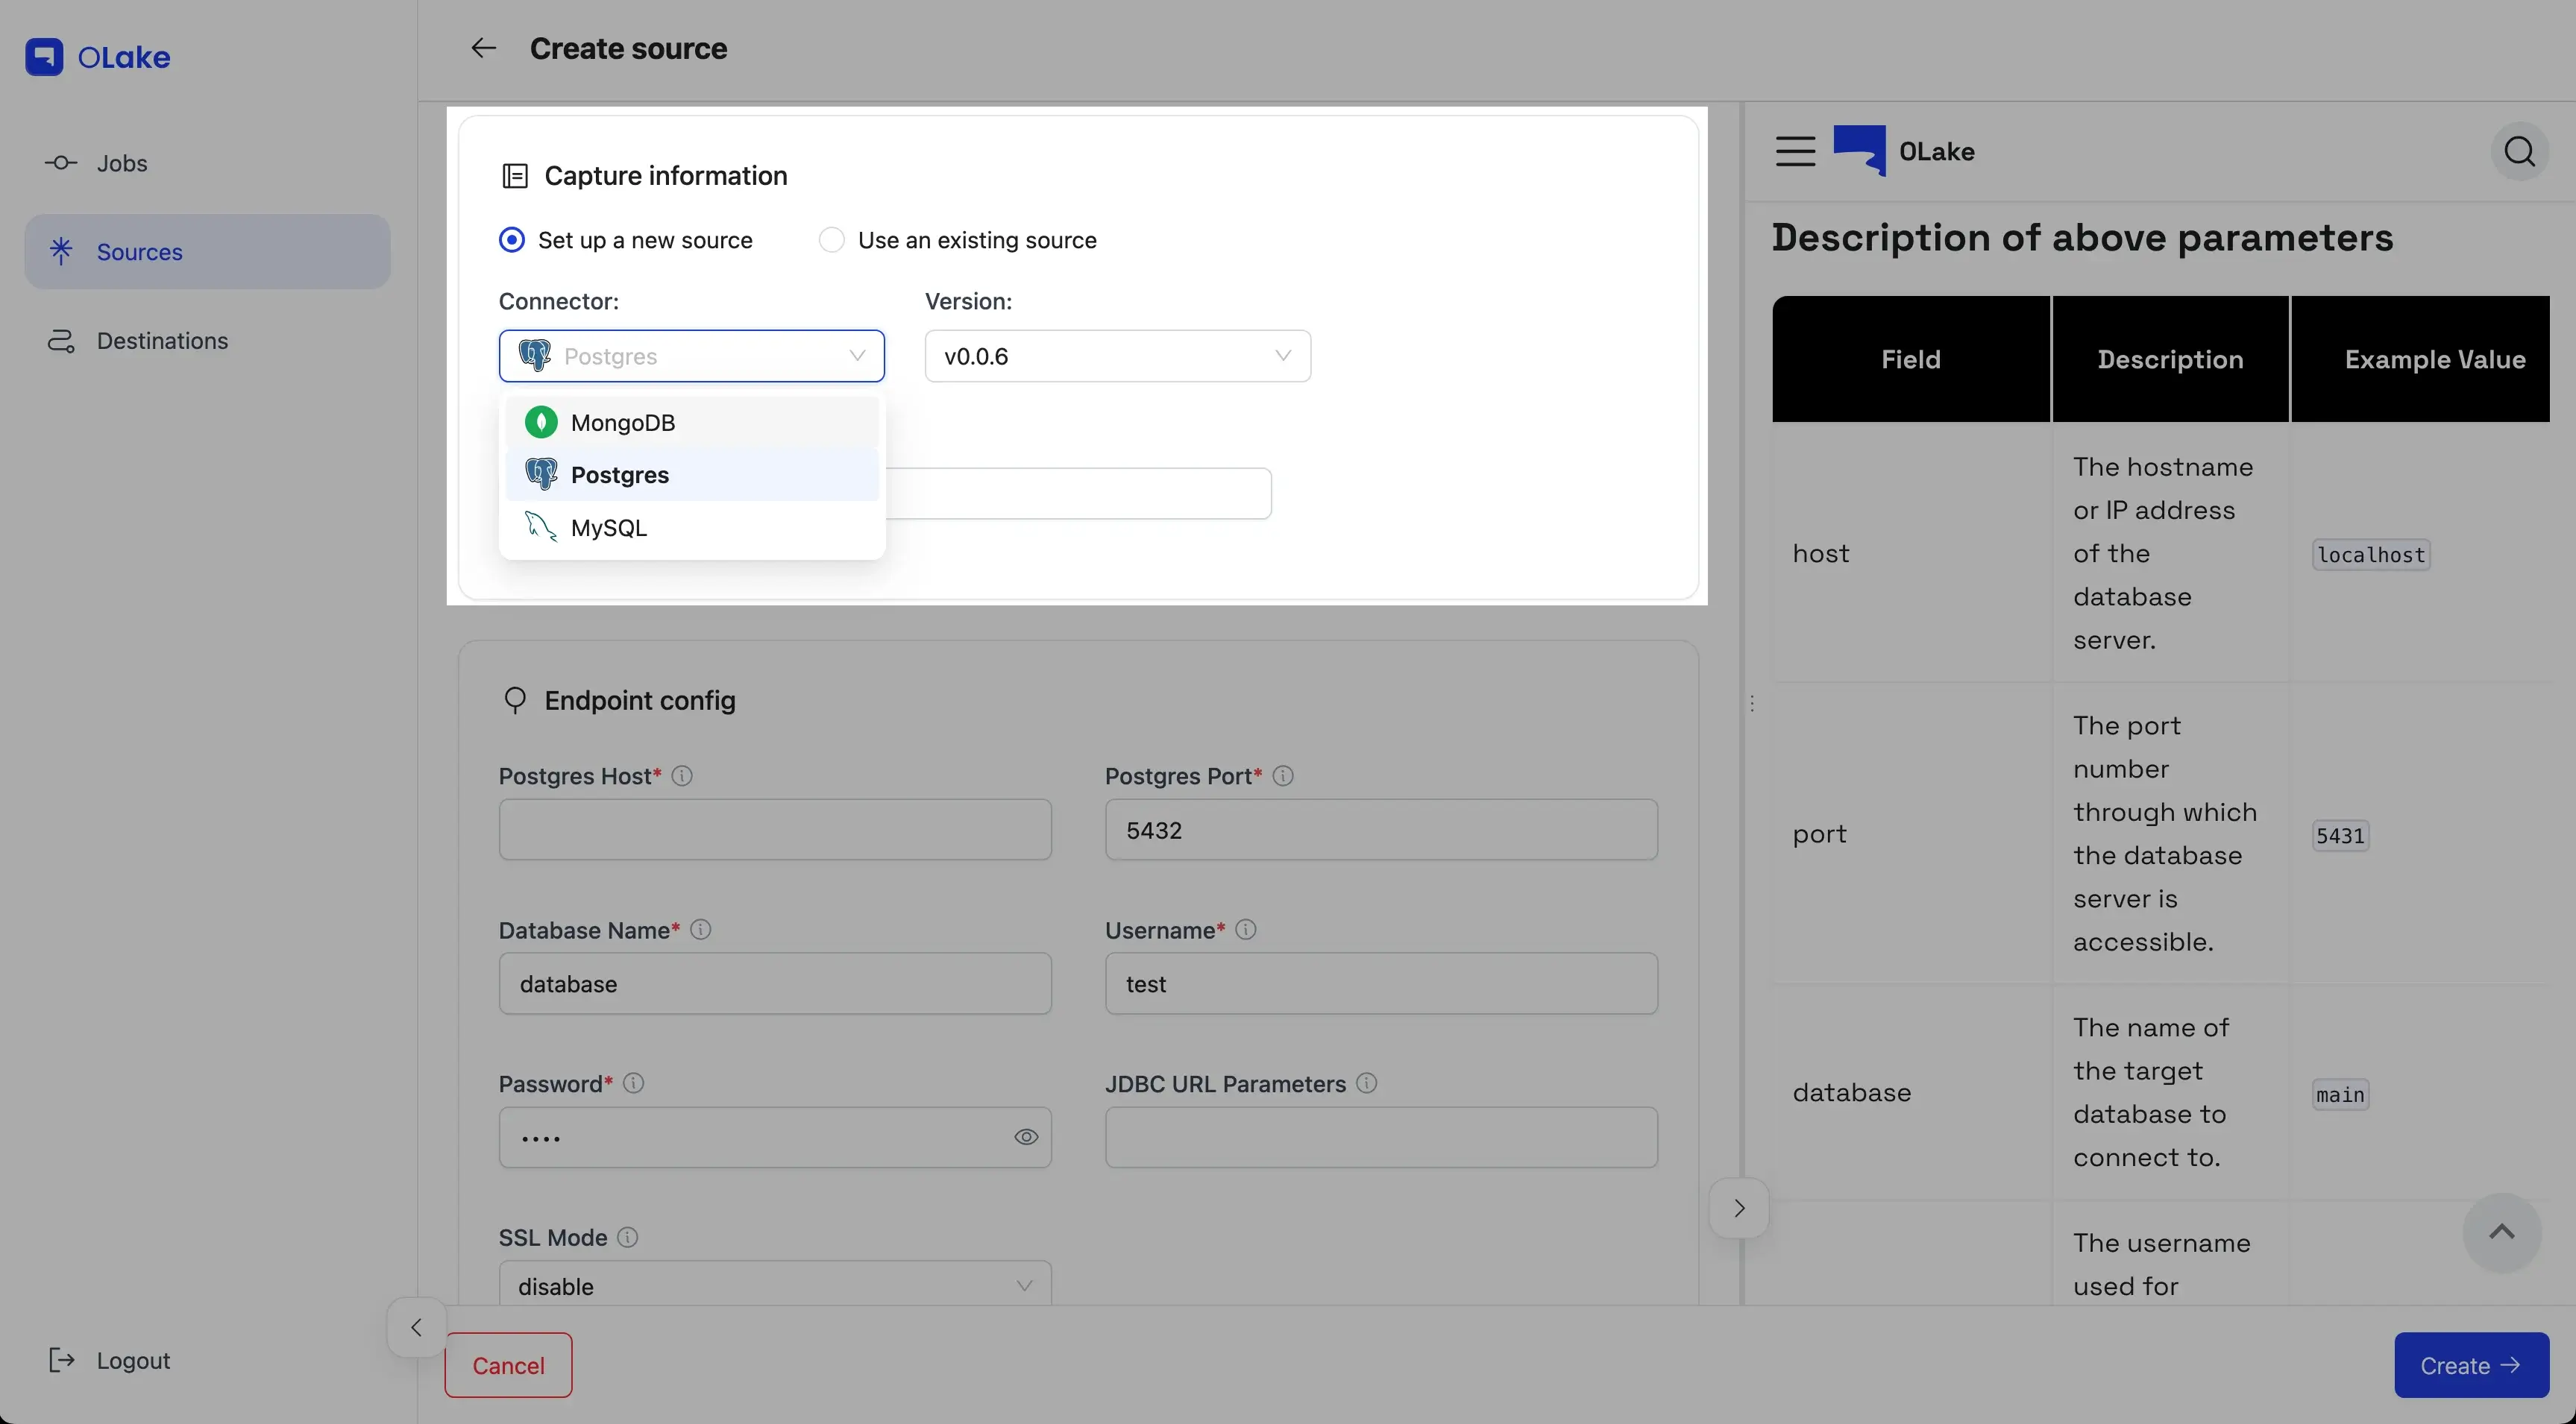This screenshot has width=2576, height=1424.
Task: Click the panel resize handle dots
Action: (1752, 704)
